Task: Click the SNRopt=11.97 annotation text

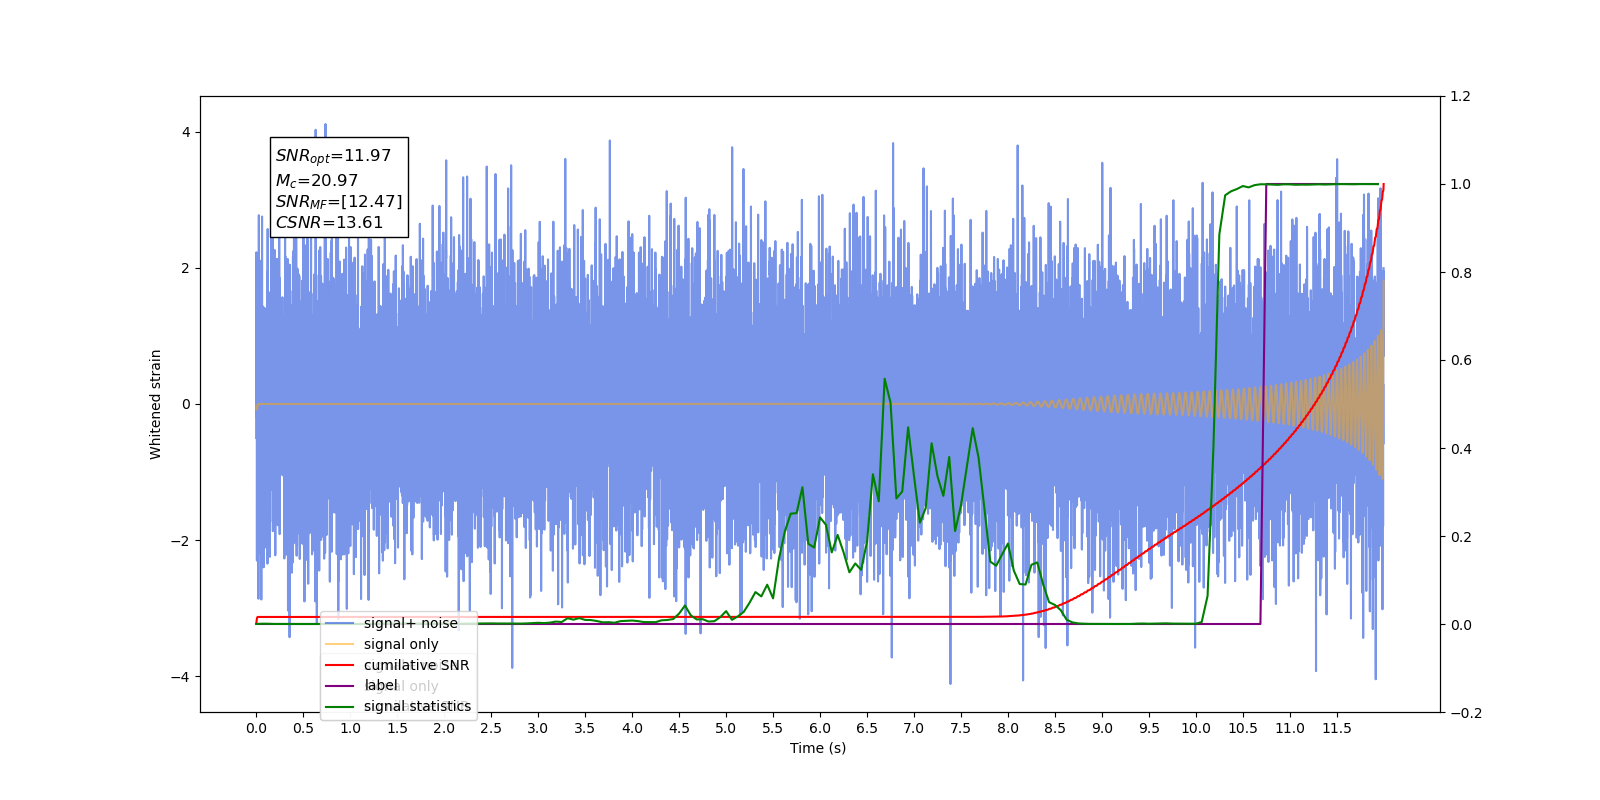Action: pyautogui.click(x=333, y=156)
